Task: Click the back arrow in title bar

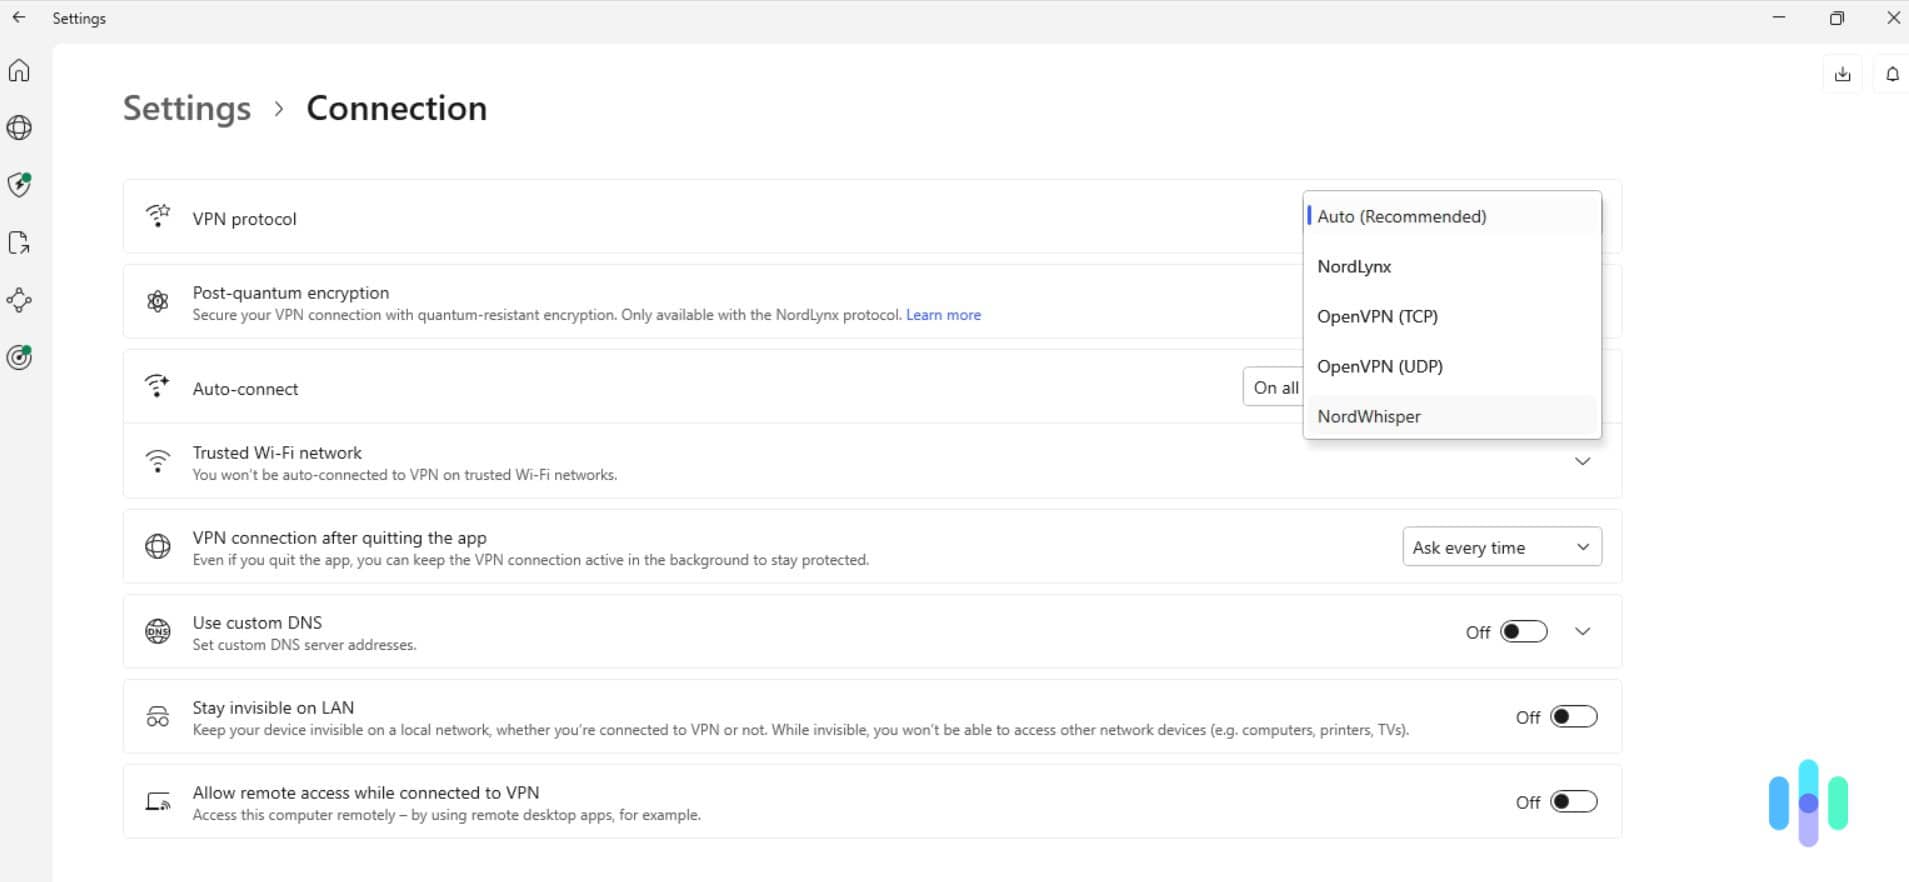Action: pyautogui.click(x=19, y=18)
